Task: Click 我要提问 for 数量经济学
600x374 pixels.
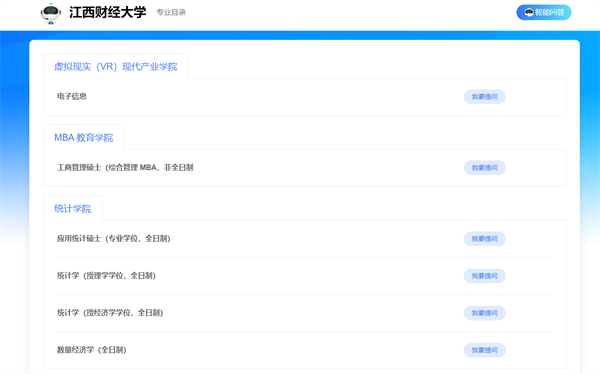Action: (484, 350)
